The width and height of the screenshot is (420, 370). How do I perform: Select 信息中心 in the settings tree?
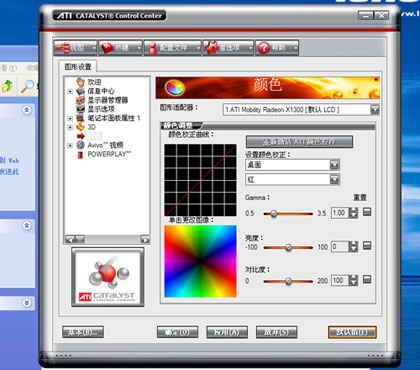(101, 91)
